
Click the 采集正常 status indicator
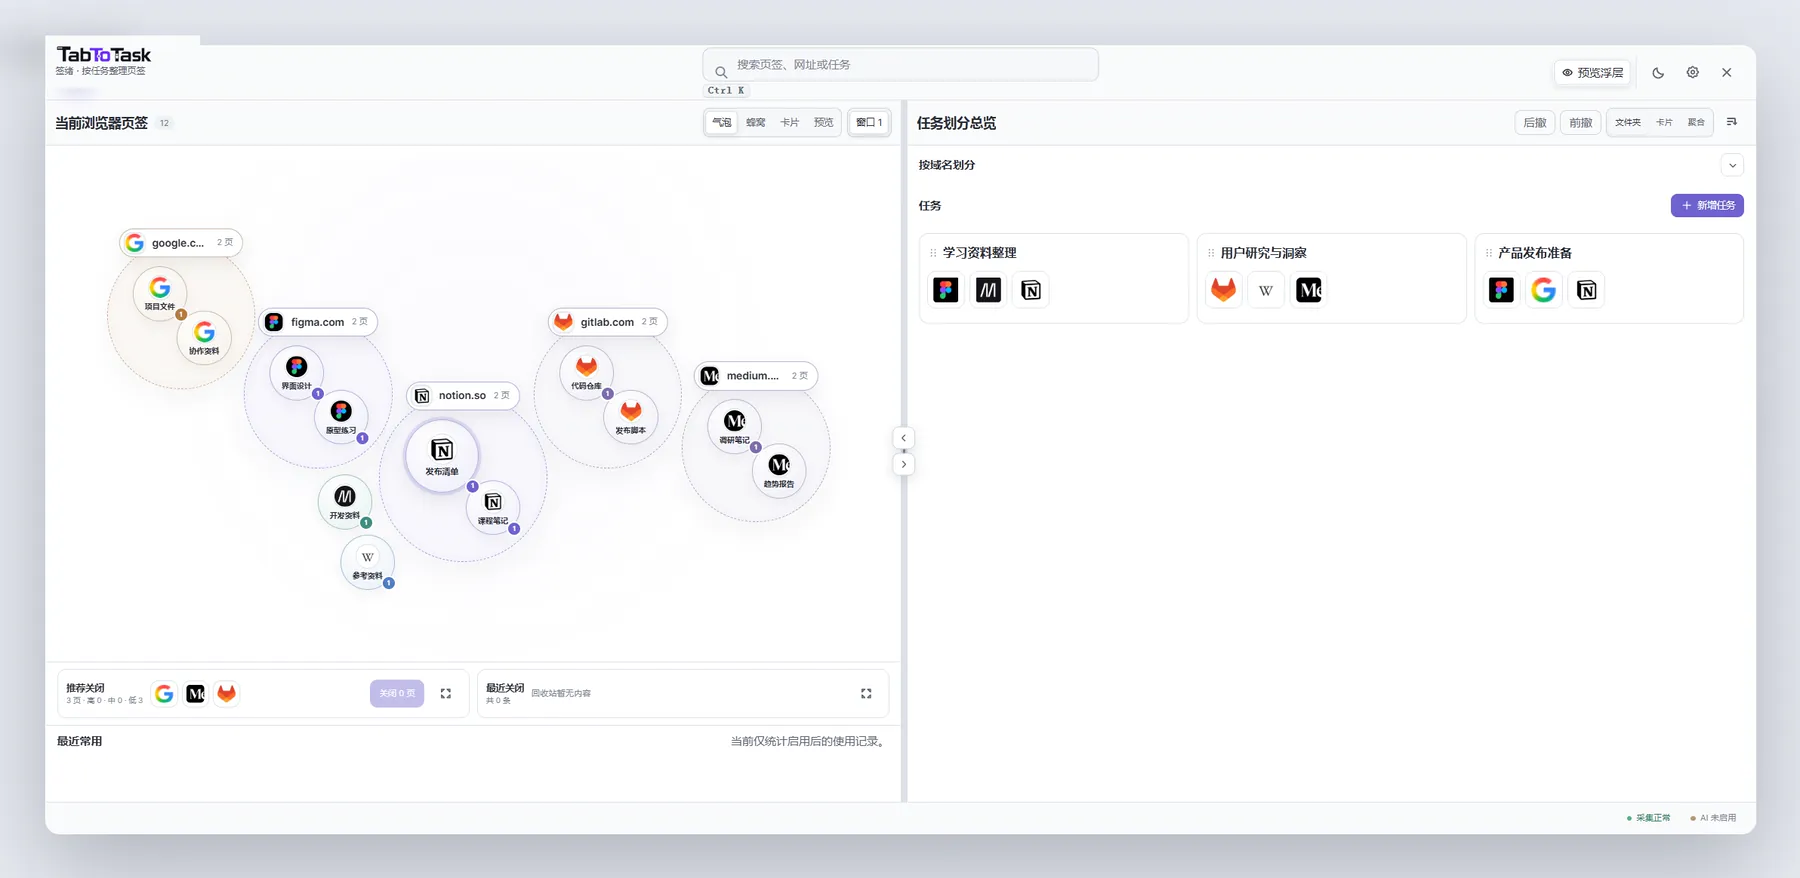pos(1649,818)
